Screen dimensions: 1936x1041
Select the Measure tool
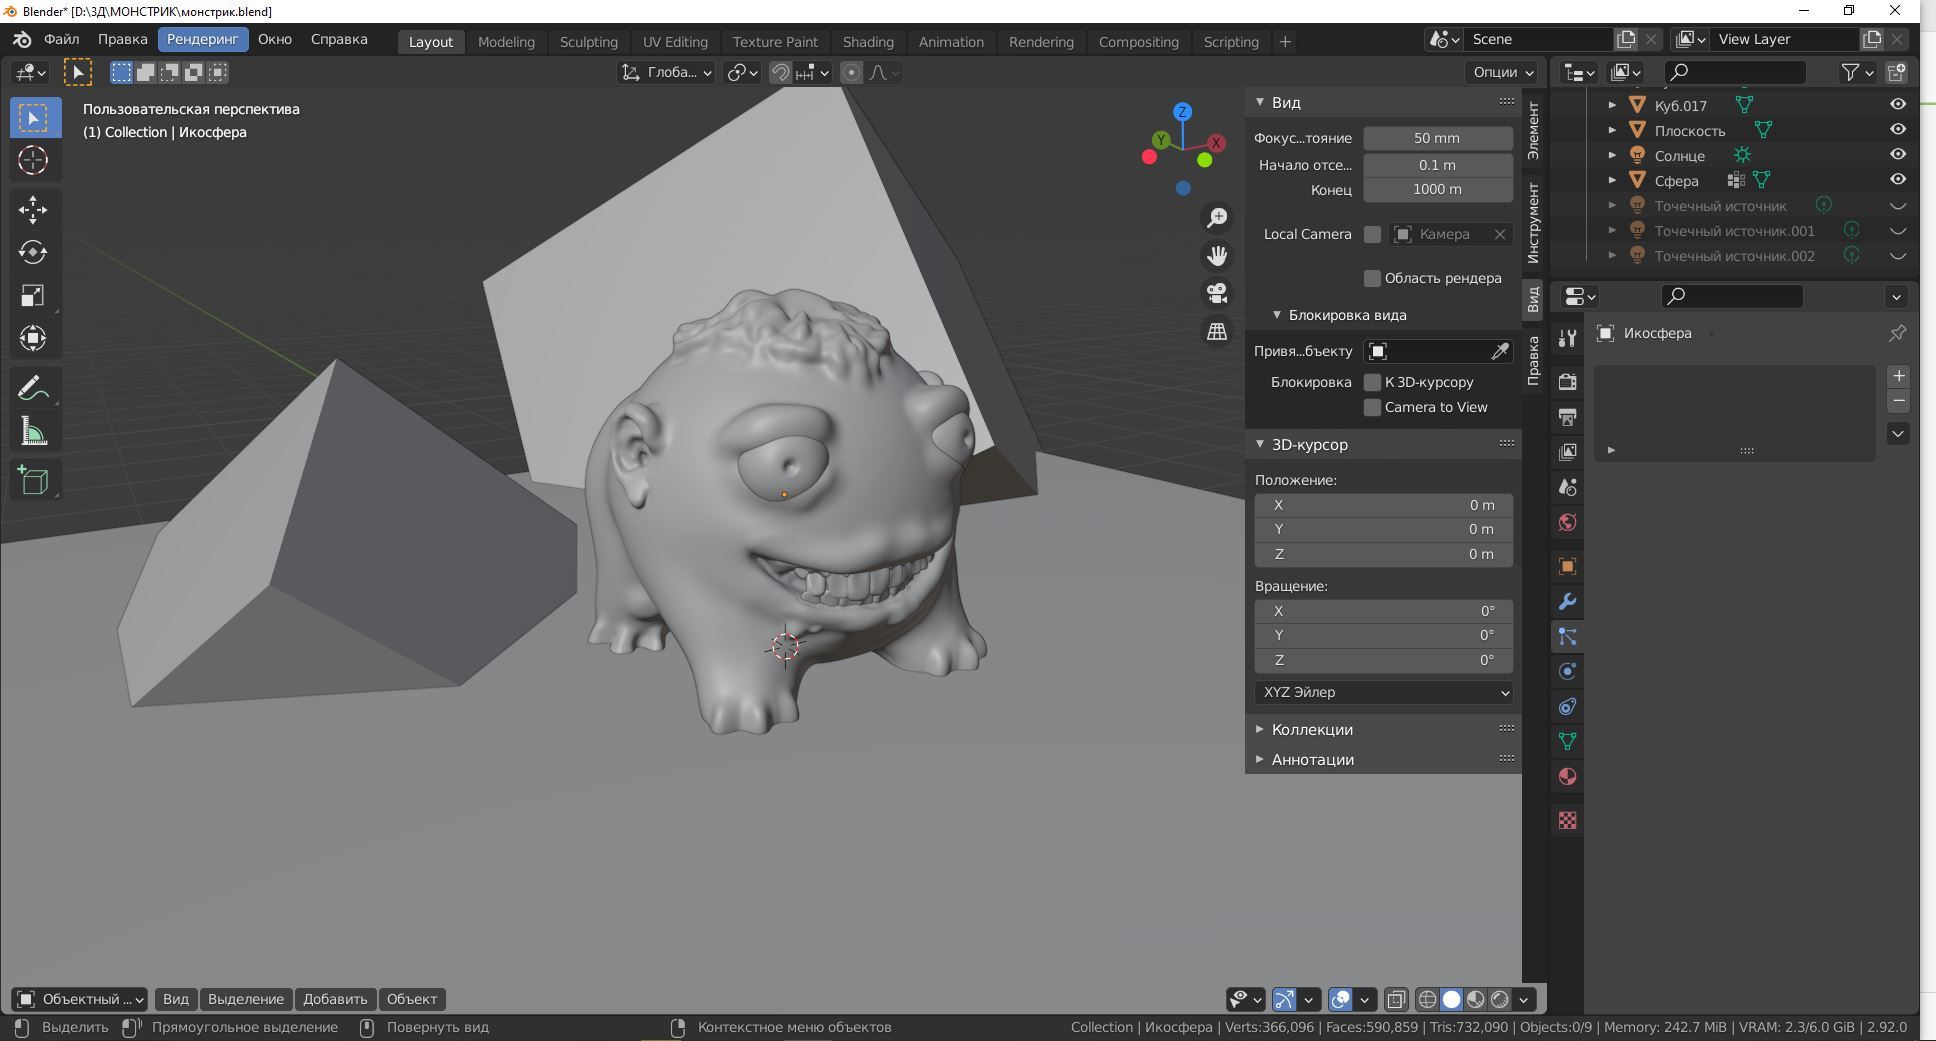[33, 432]
